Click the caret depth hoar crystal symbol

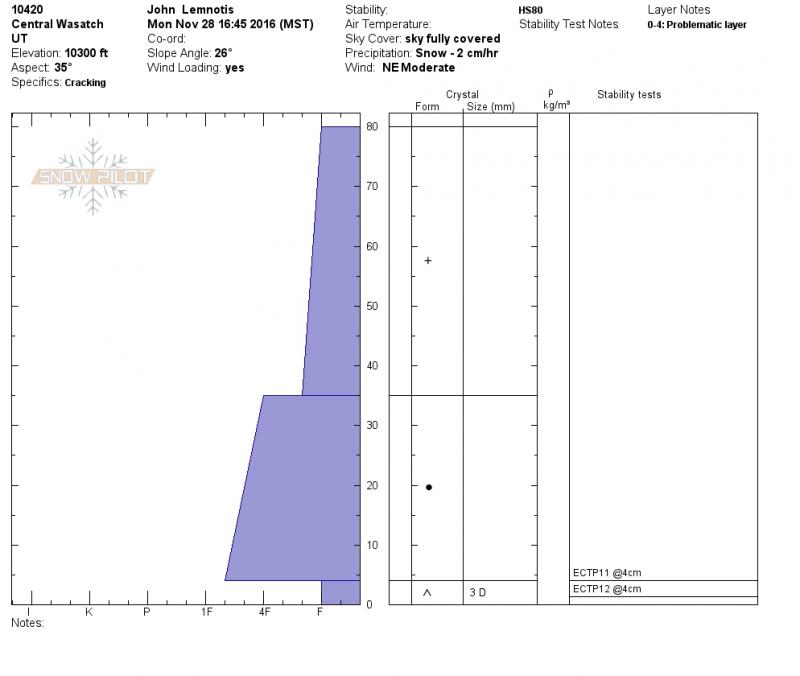click(x=427, y=593)
